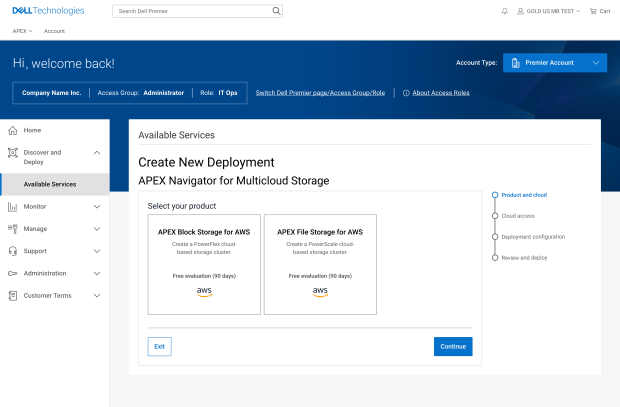This screenshot has height=407, width=620.
Task: Select the Review and deploy step marker
Action: pyautogui.click(x=495, y=258)
